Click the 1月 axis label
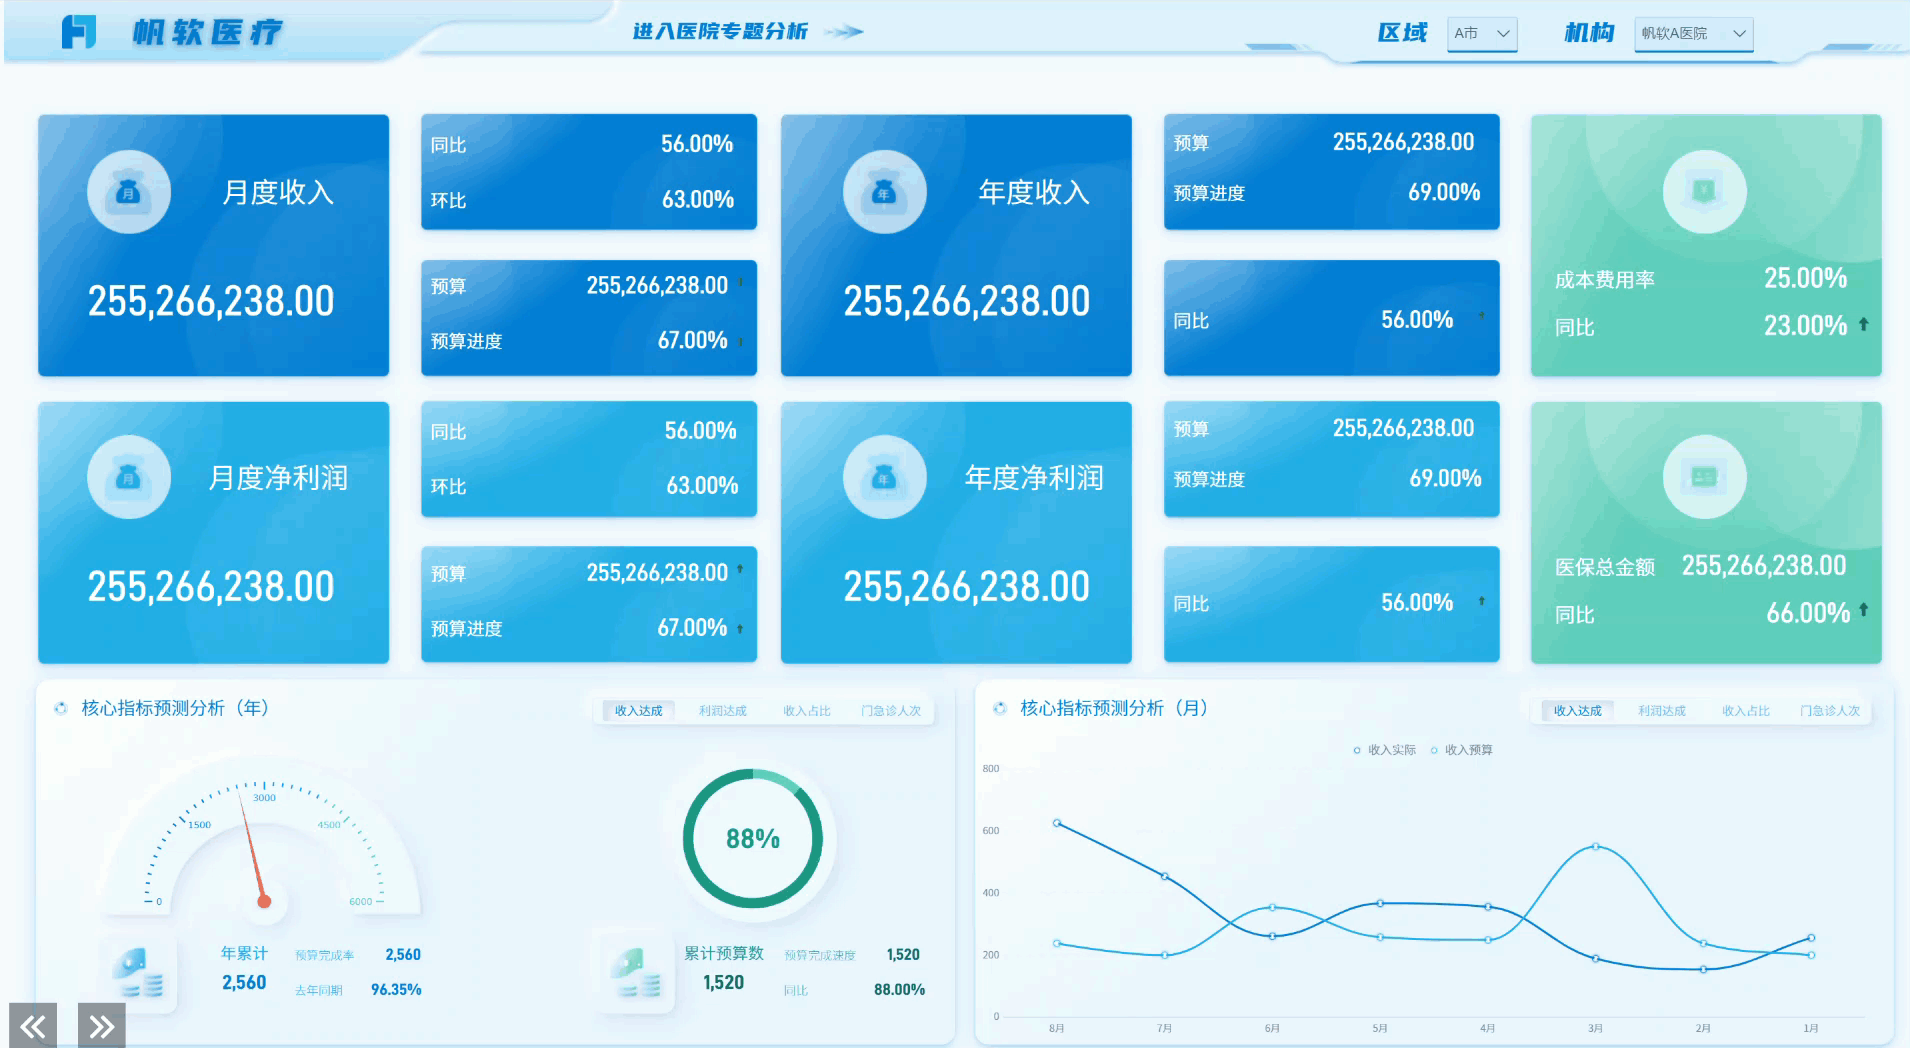This screenshot has height=1048, width=1910. (x=1811, y=1028)
